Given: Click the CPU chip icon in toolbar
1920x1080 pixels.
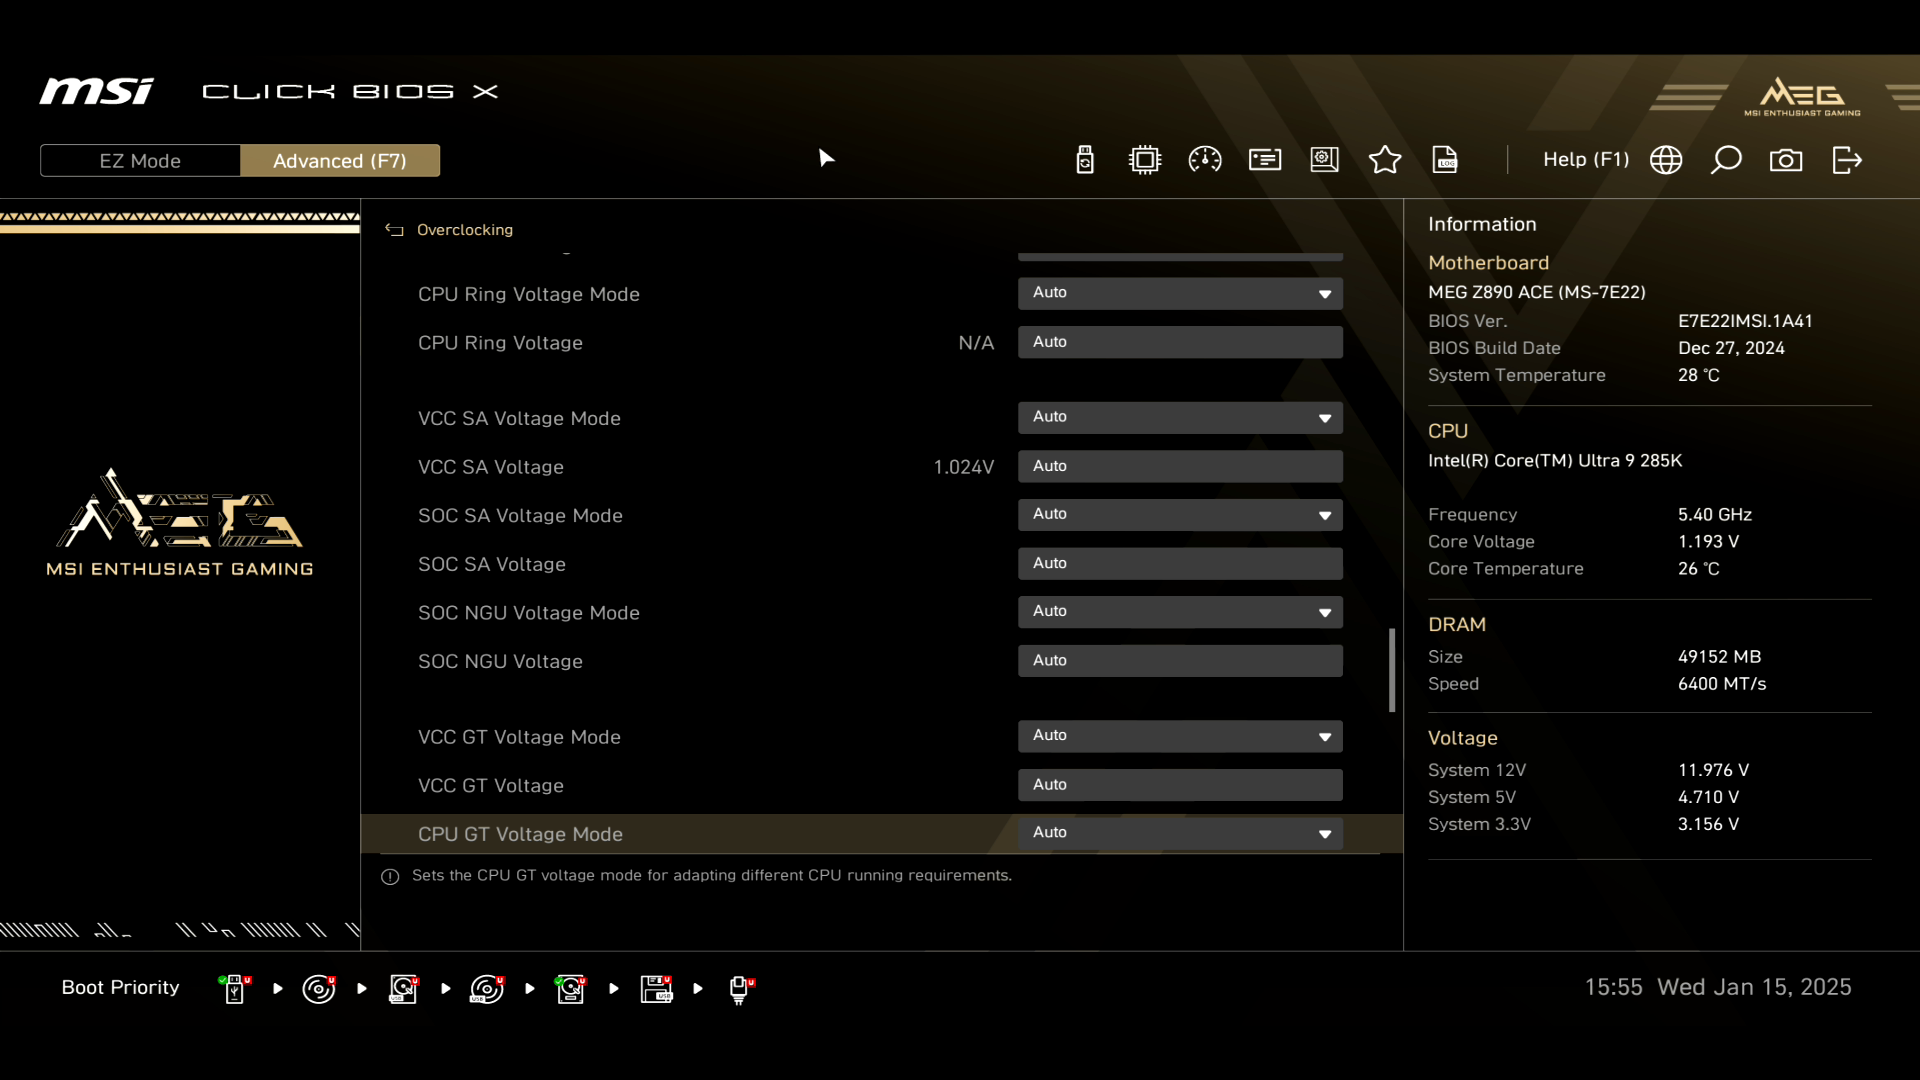Looking at the screenshot, I should [1145, 160].
